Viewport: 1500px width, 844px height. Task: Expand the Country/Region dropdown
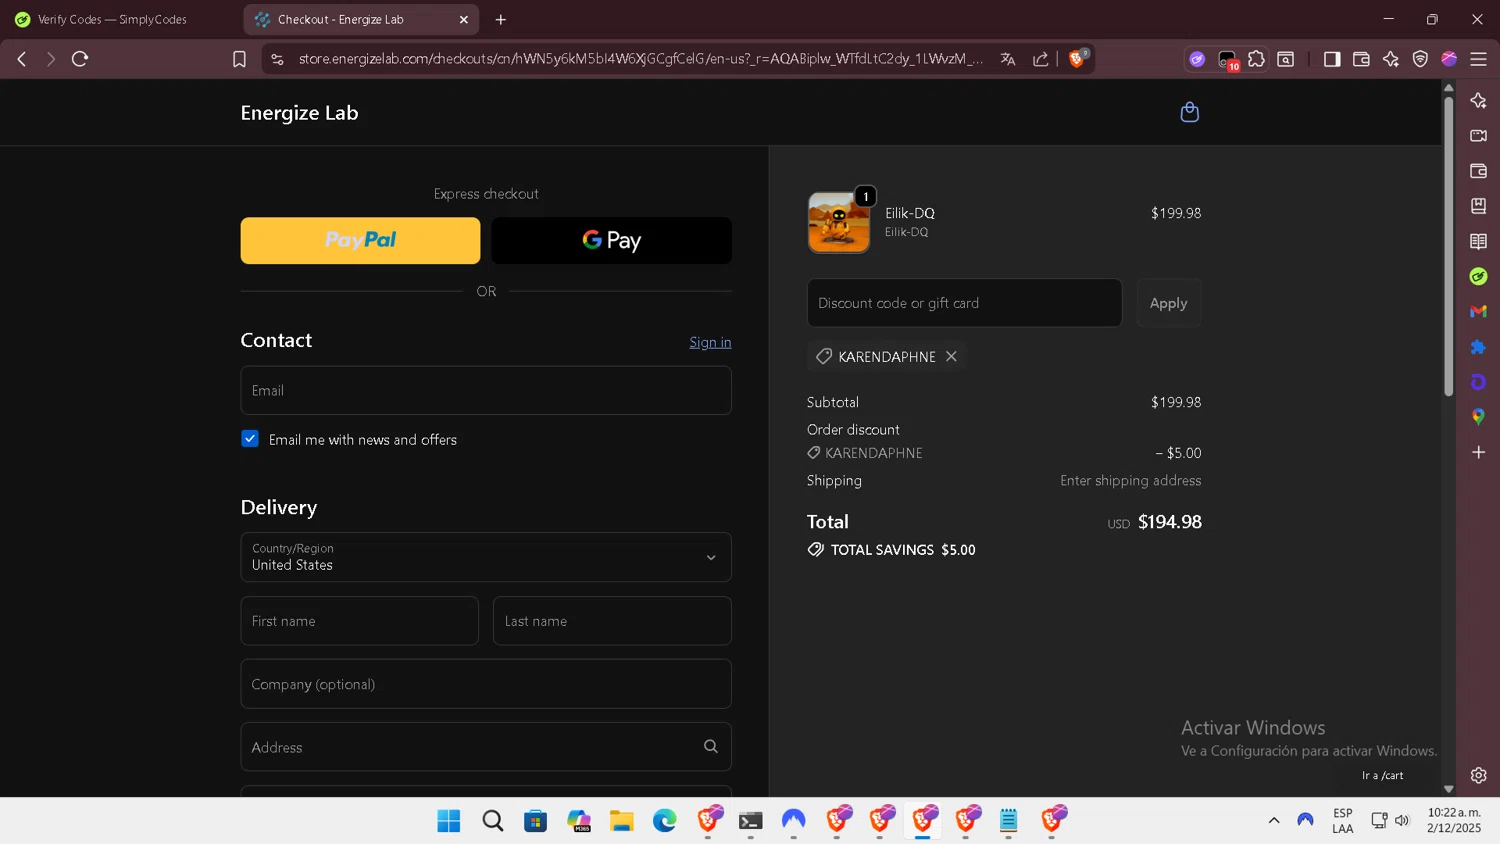pos(486,557)
